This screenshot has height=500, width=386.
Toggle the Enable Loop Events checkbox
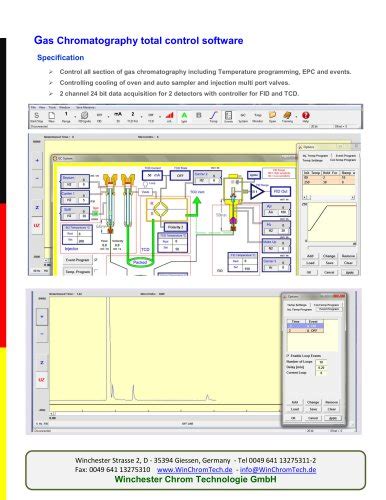coord(288,356)
